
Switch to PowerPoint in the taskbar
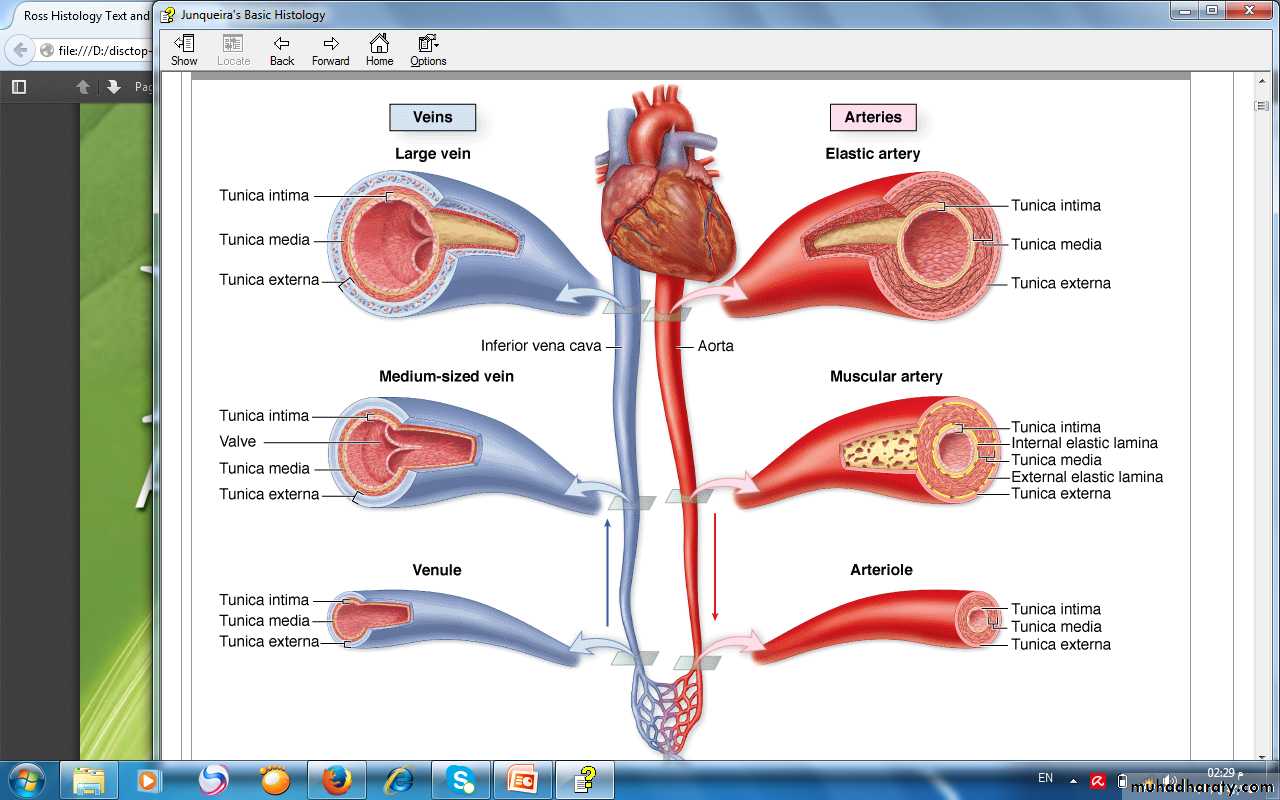(x=523, y=779)
